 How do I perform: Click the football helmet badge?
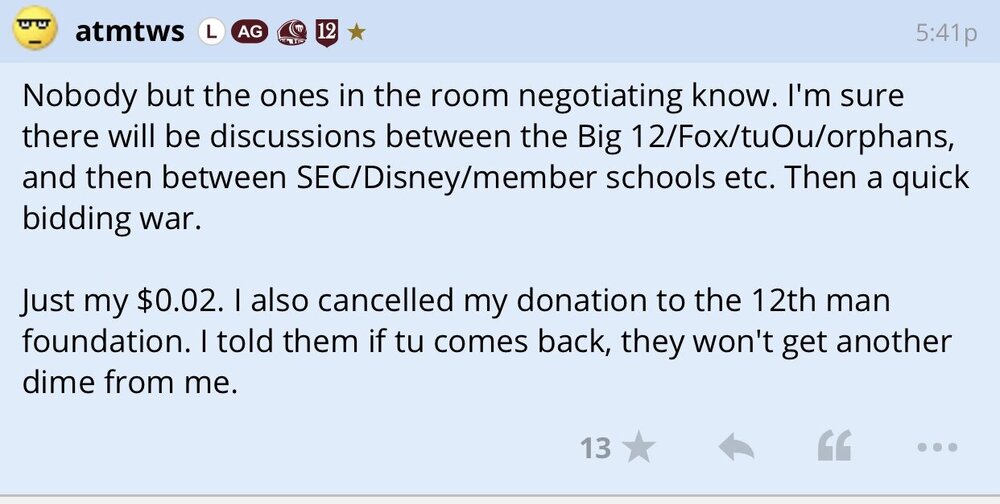coord(291,32)
